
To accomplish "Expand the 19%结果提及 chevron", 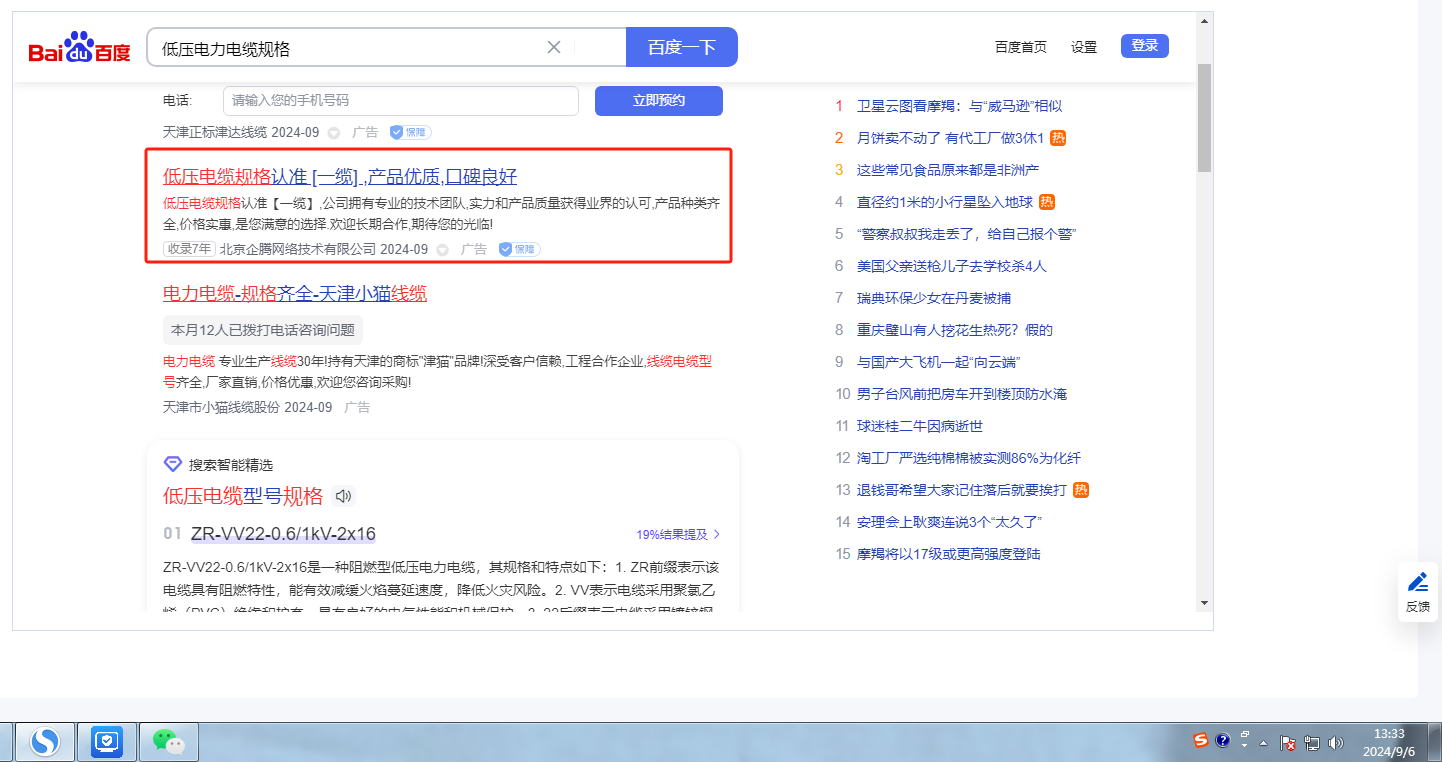I will click(716, 534).
